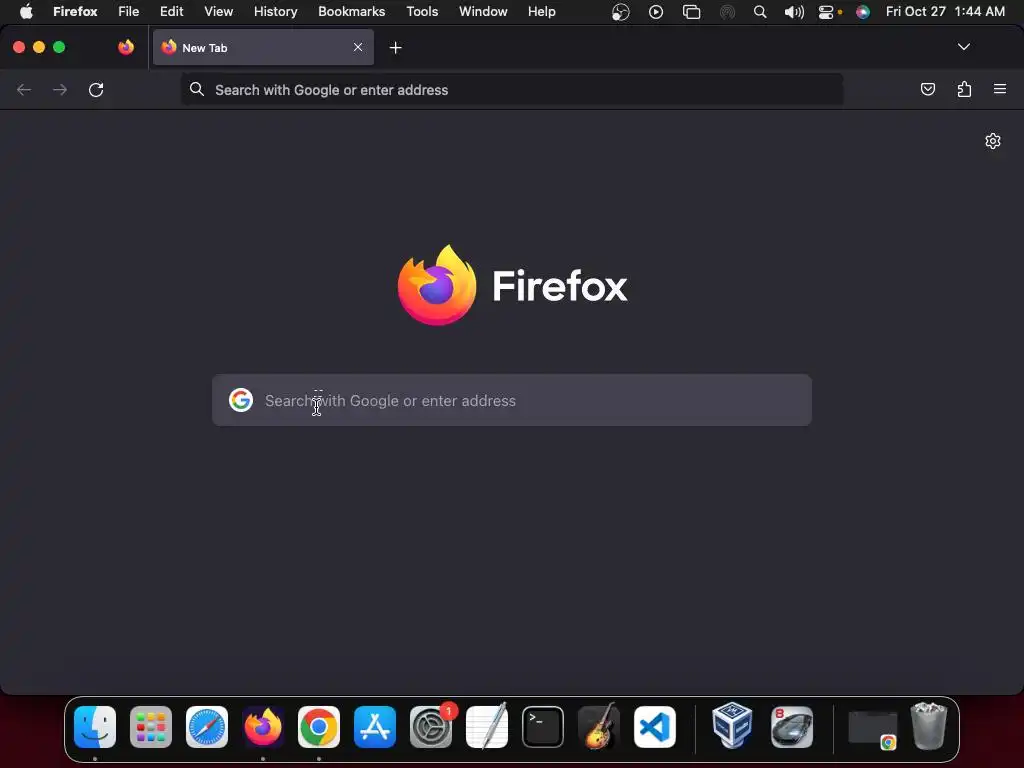Open the Firefox hamburger application menu
Screen dimensions: 1024x768
(x=1000, y=89)
